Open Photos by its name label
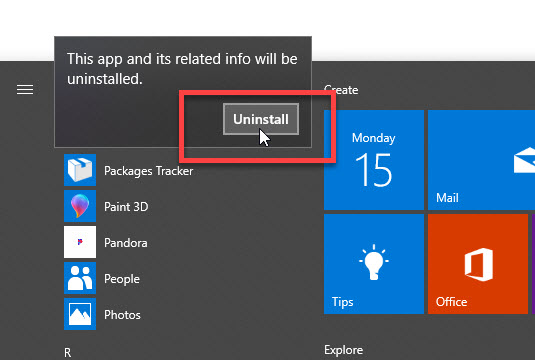Image resolution: width=535 pixels, height=360 pixels. point(122,315)
